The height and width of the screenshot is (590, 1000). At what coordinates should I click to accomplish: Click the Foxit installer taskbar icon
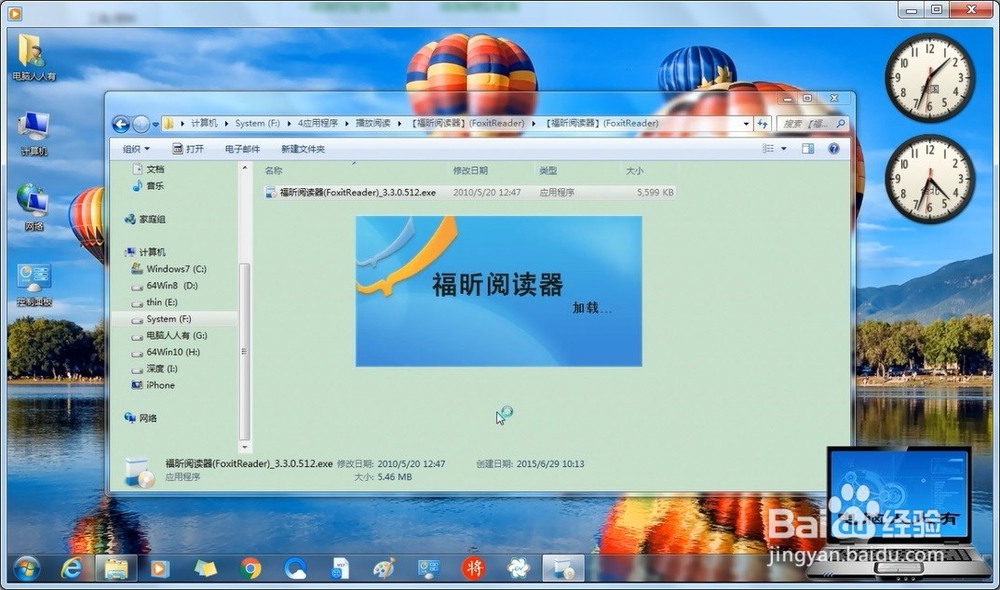(562, 568)
